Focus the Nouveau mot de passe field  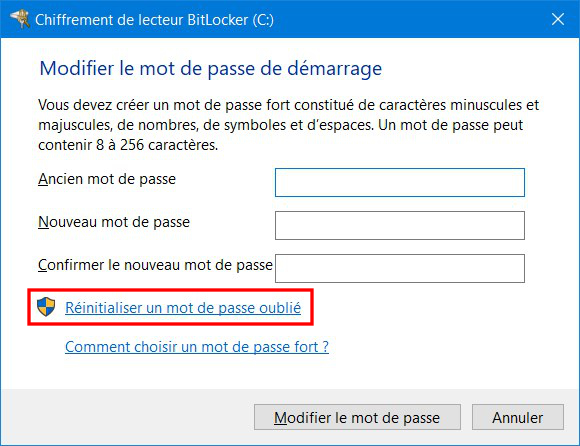tap(400, 225)
